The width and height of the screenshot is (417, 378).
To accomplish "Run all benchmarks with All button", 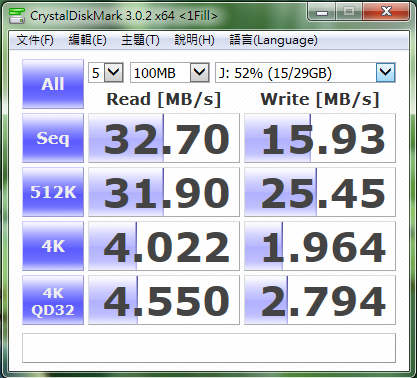I will pos(53,84).
